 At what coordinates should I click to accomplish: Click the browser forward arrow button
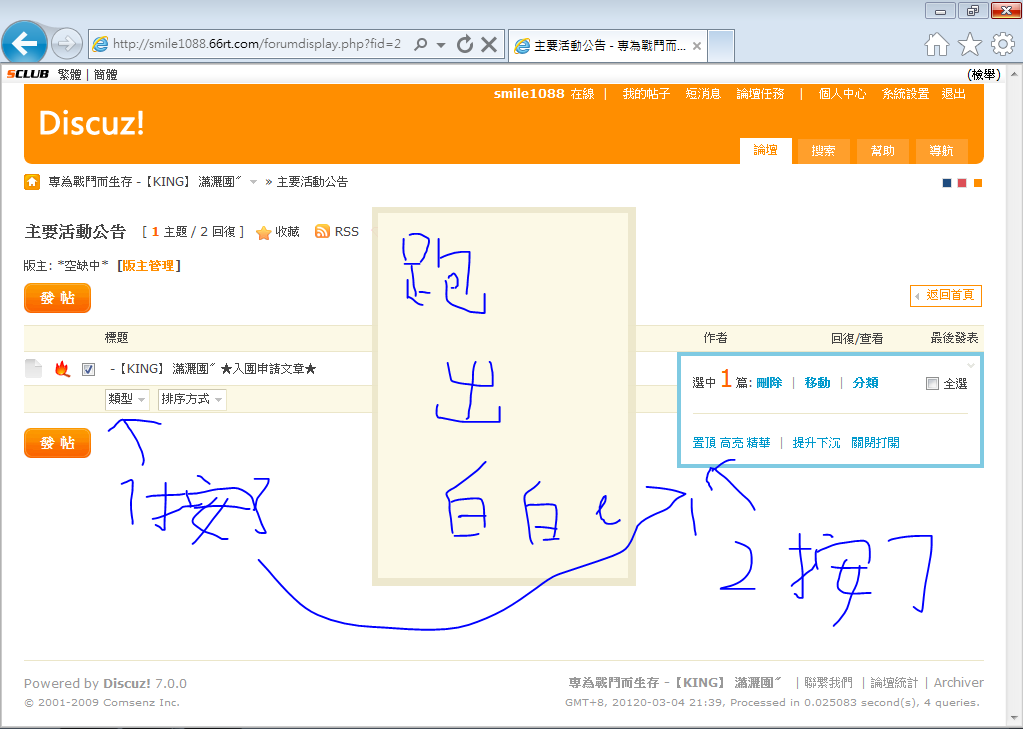click(66, 44)
